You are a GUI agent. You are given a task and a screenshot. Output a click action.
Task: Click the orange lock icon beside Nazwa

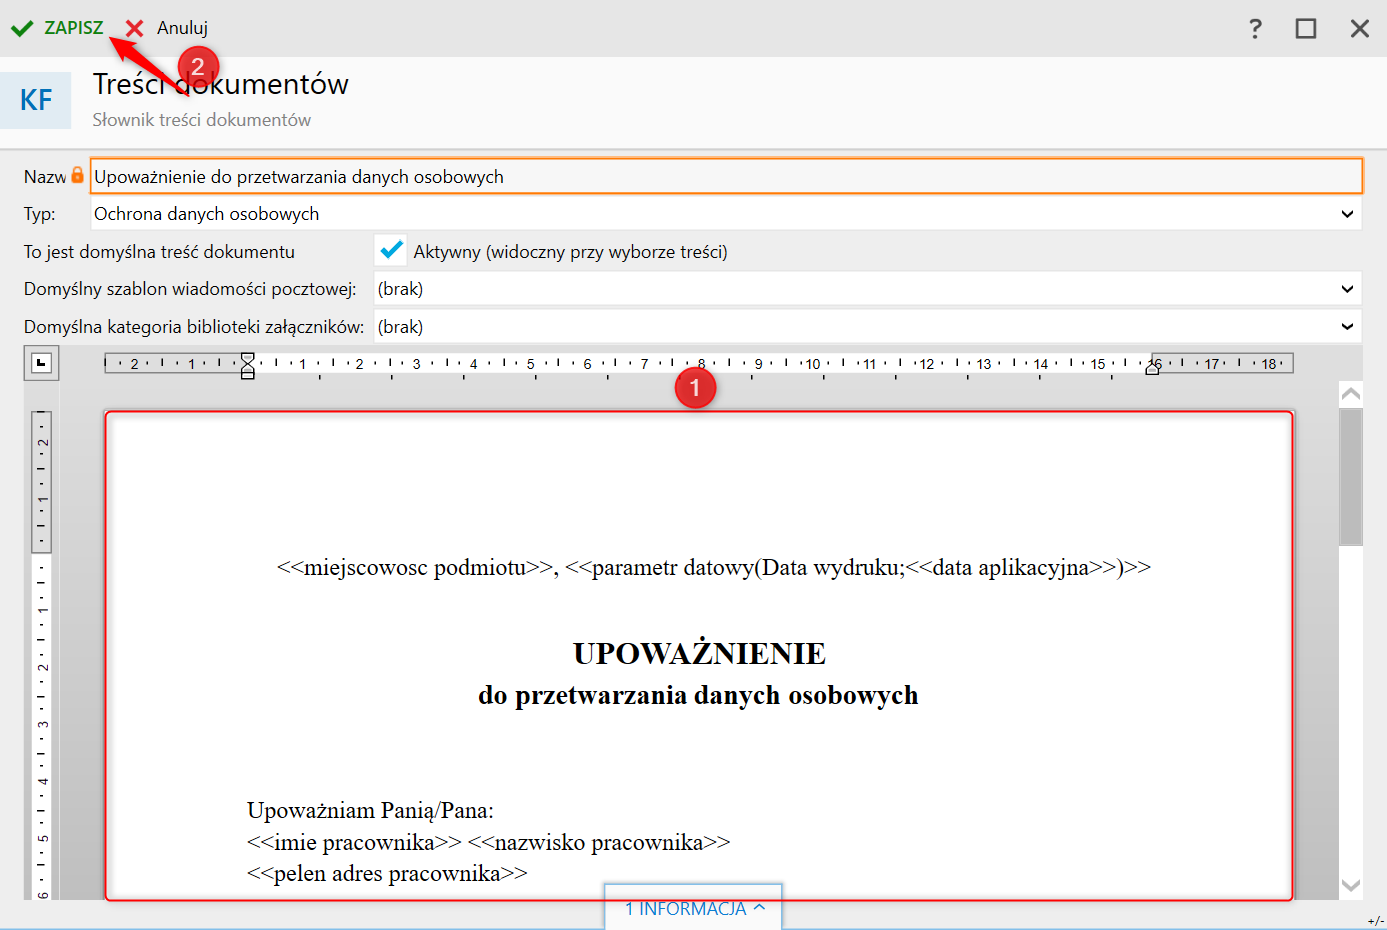click(x=77, y=175)
